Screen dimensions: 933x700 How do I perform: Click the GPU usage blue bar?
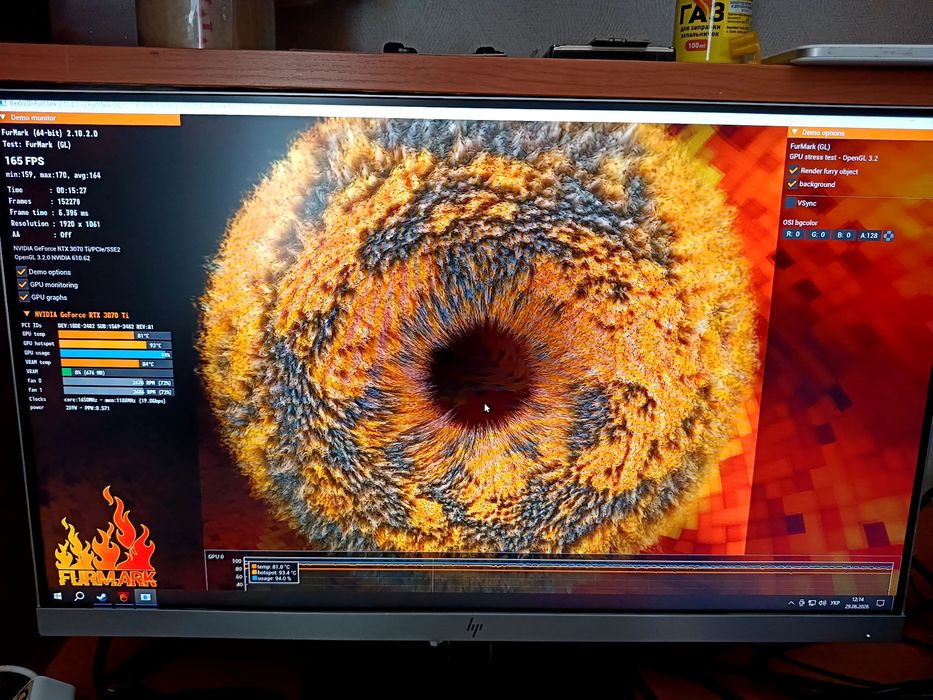(116, 354)
